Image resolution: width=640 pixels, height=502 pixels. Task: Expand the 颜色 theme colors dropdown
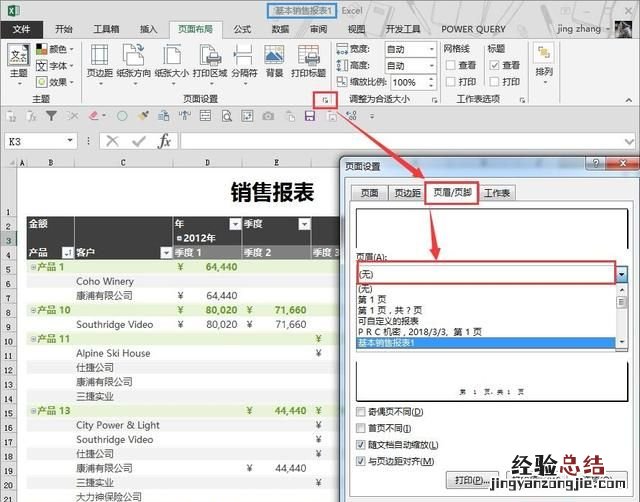tap(56, 48)
